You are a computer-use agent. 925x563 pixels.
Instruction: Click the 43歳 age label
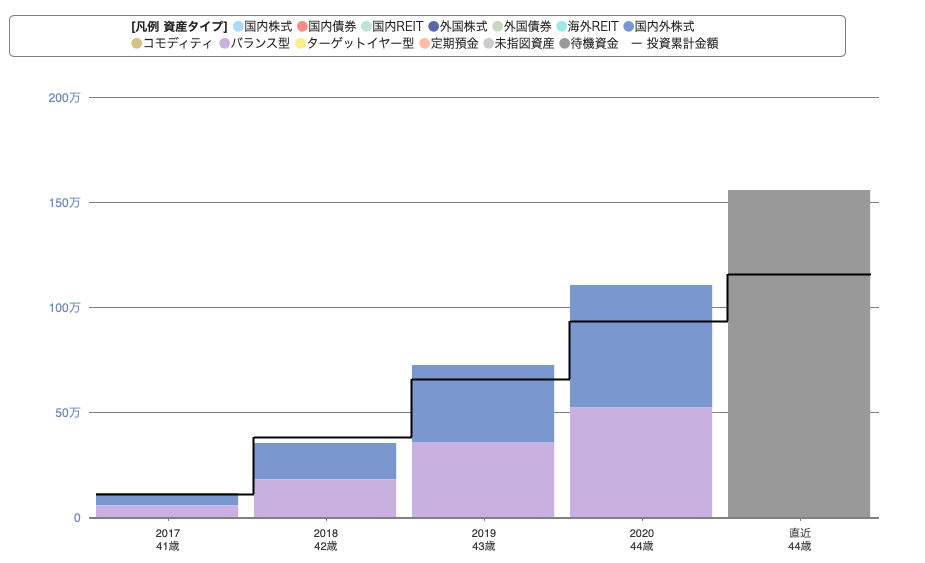[x=484, y=546]
